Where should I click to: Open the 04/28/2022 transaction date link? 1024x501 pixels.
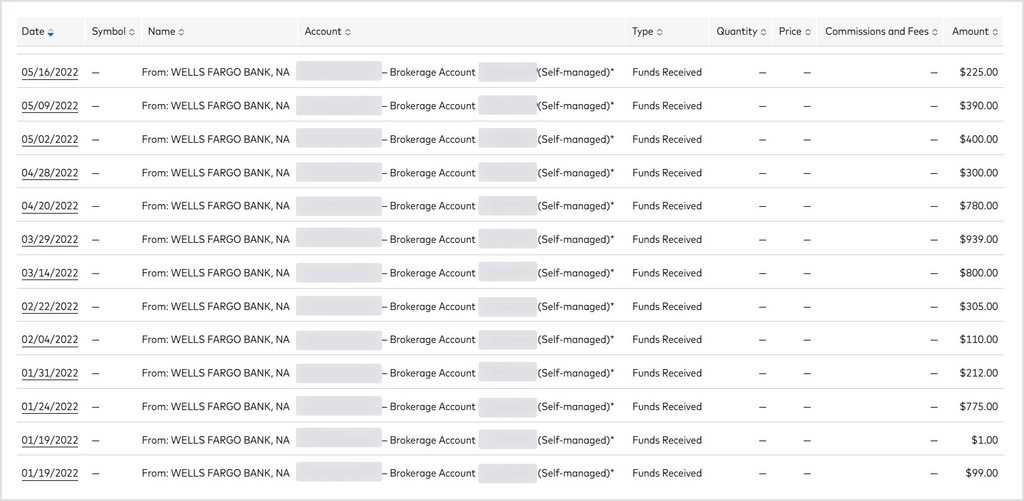click(x=50, y=173)
